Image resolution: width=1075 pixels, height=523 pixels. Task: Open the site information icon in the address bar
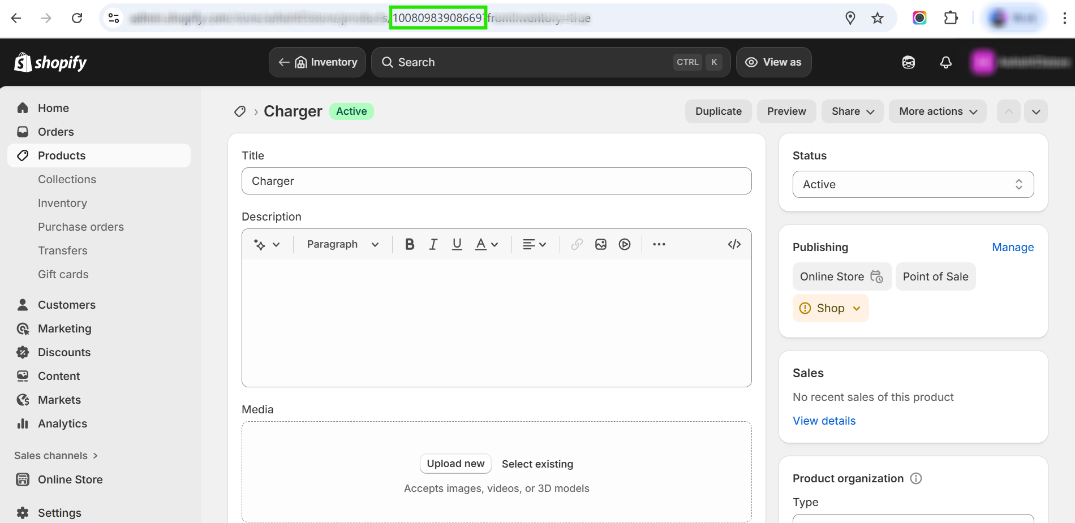tap(114, 19)
